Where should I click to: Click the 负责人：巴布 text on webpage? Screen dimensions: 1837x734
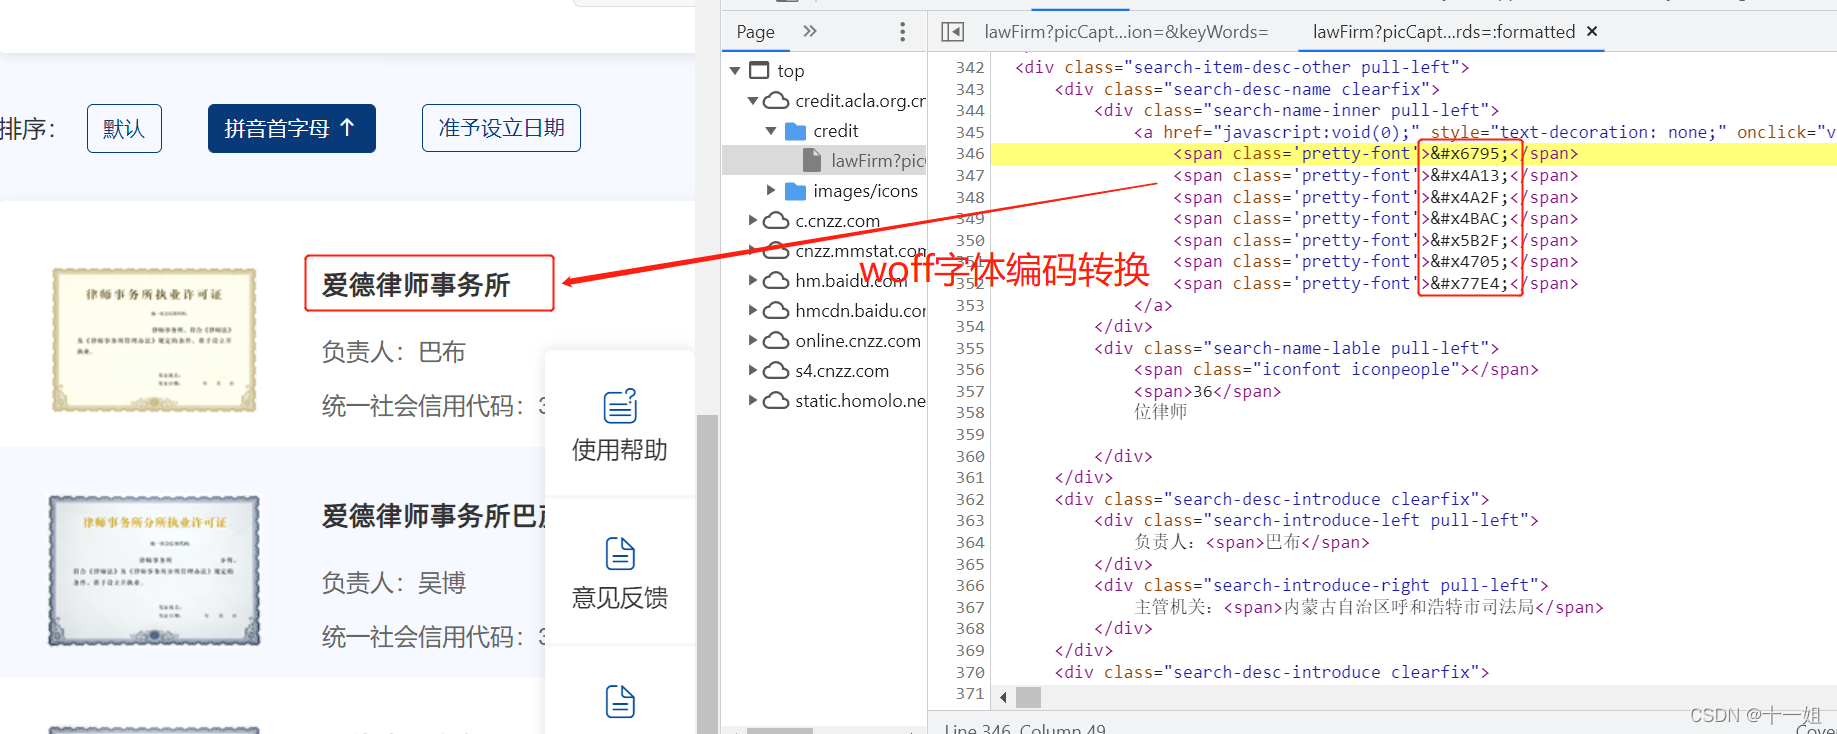[393, 352]
